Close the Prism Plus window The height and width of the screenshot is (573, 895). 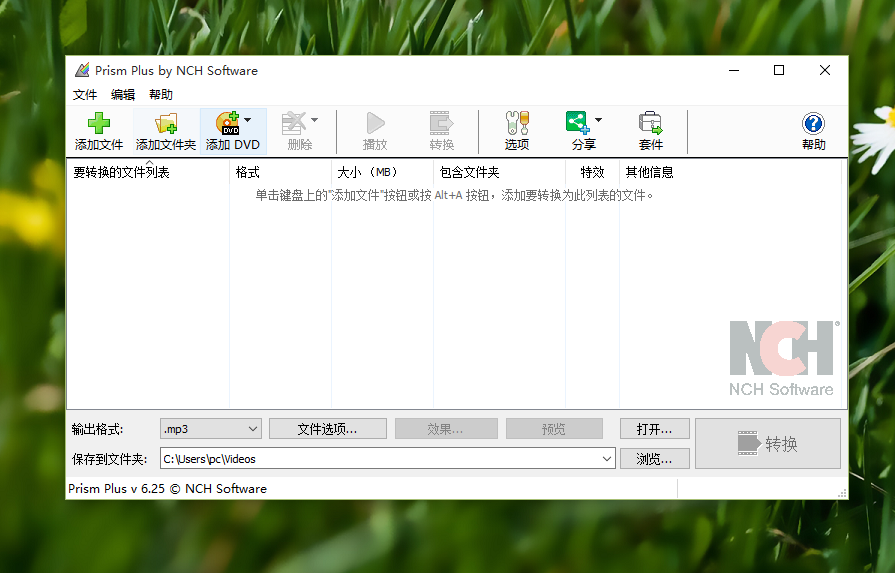[x=825, y=70]
